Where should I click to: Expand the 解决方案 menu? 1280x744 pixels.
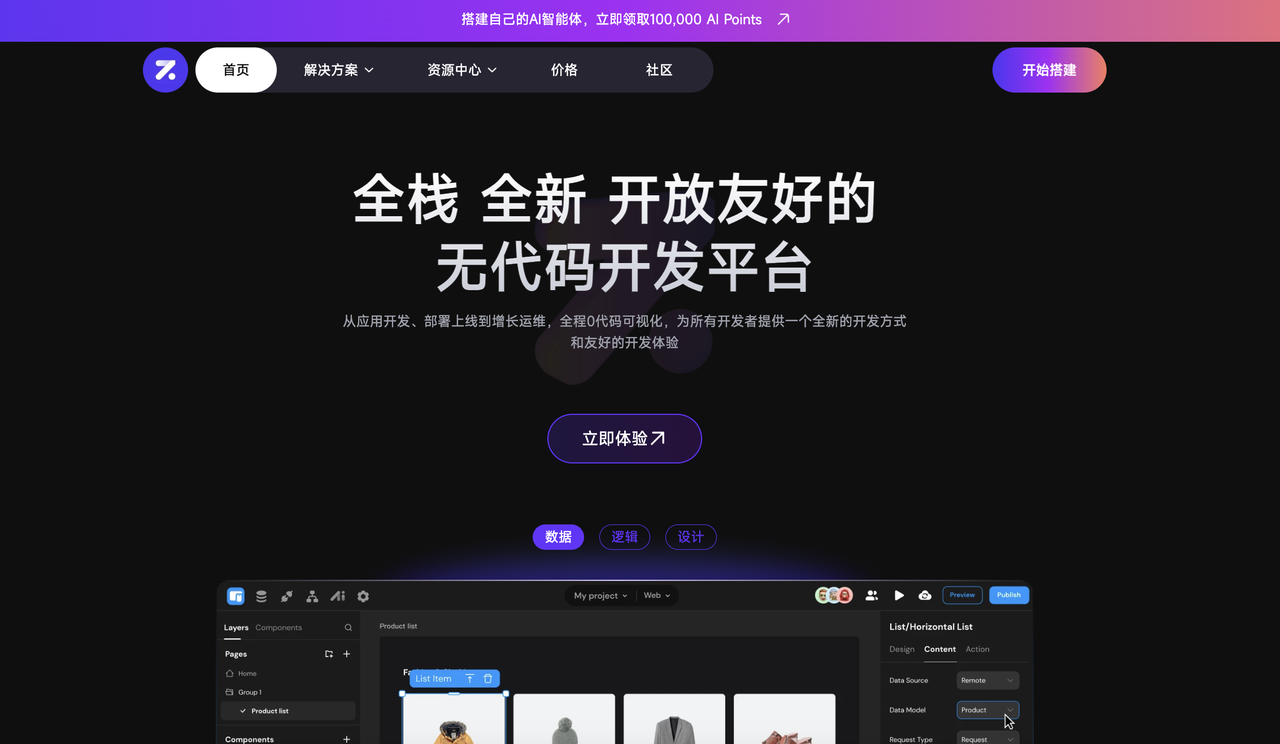(x=339, y=70)
